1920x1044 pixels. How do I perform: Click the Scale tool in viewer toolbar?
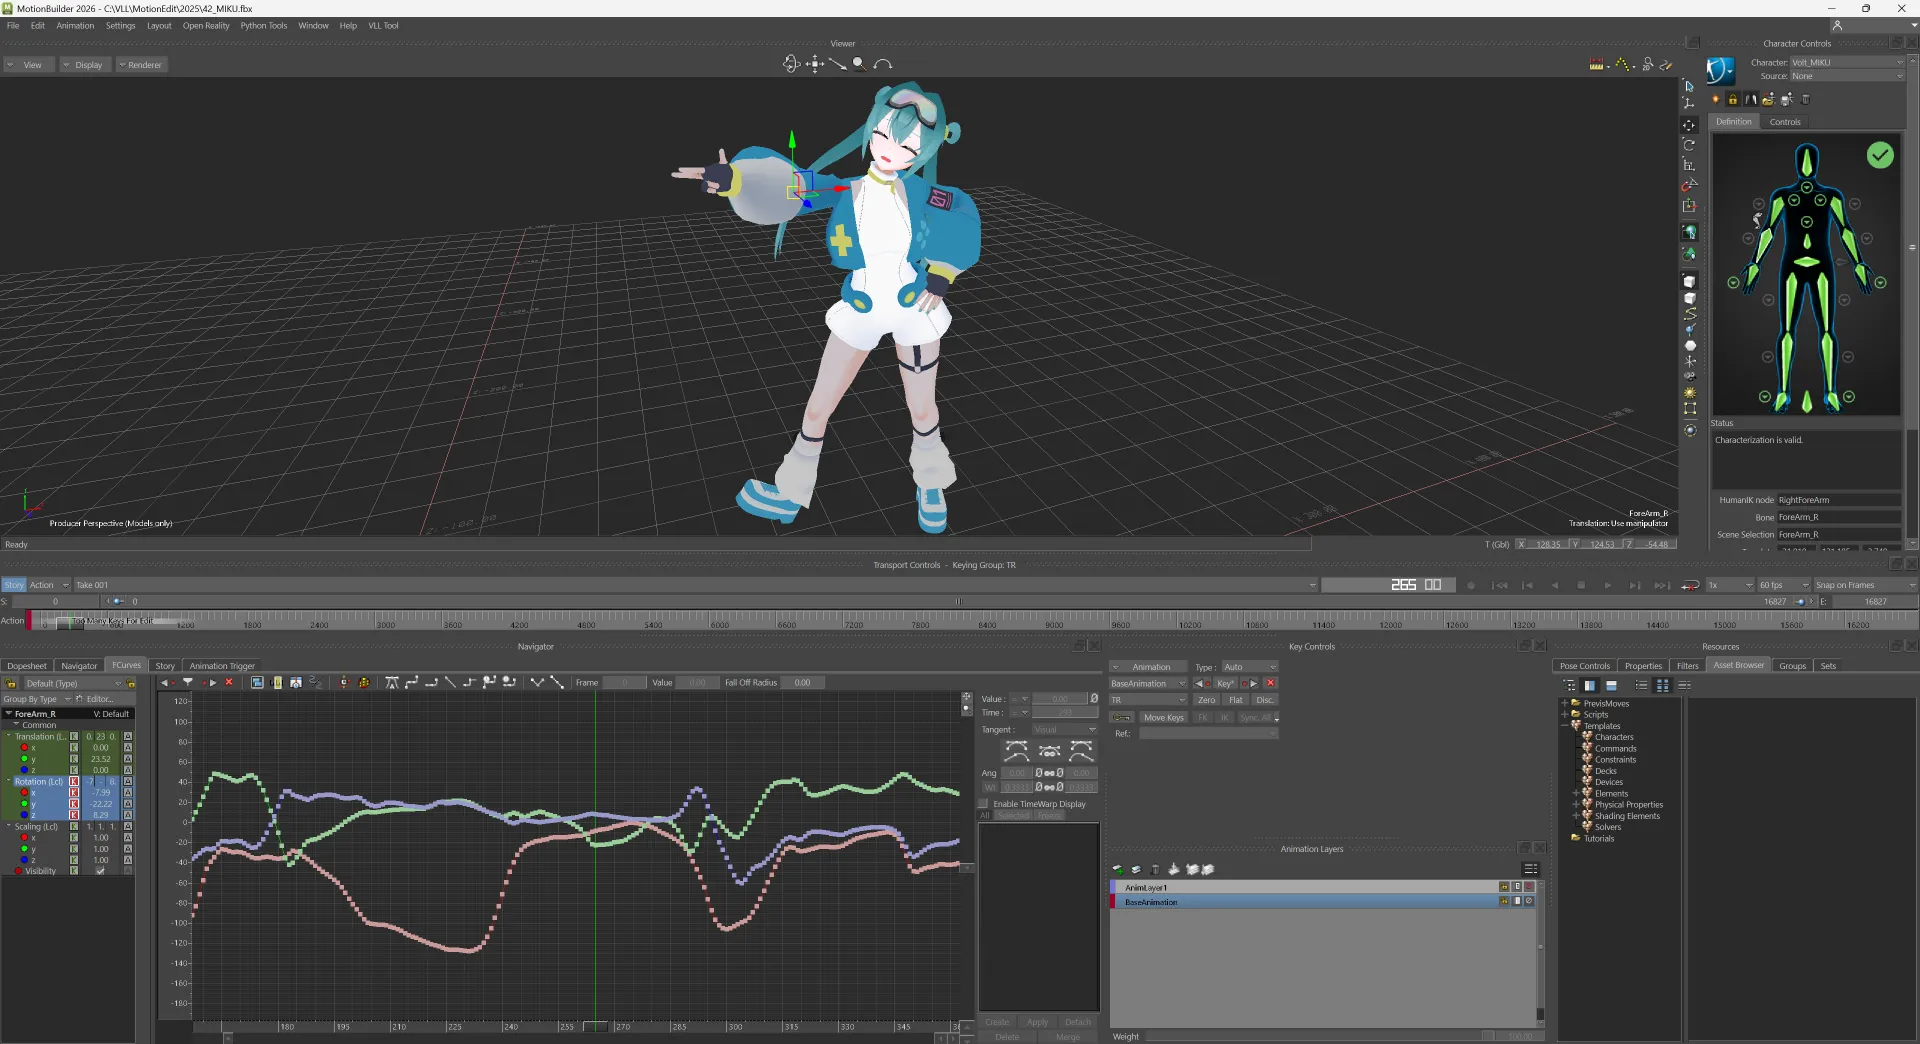pyautogui.click(x=1689, y=165)
